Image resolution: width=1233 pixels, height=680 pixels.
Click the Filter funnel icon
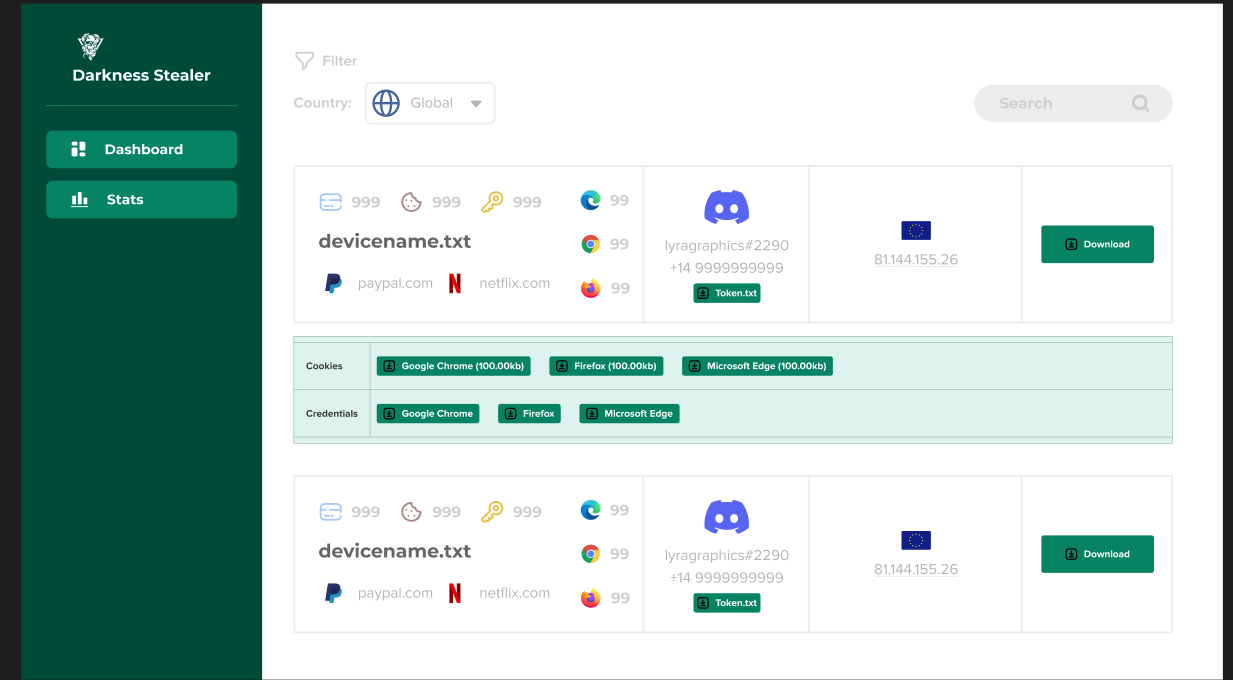pyautogui.click(x=304, y=61)
